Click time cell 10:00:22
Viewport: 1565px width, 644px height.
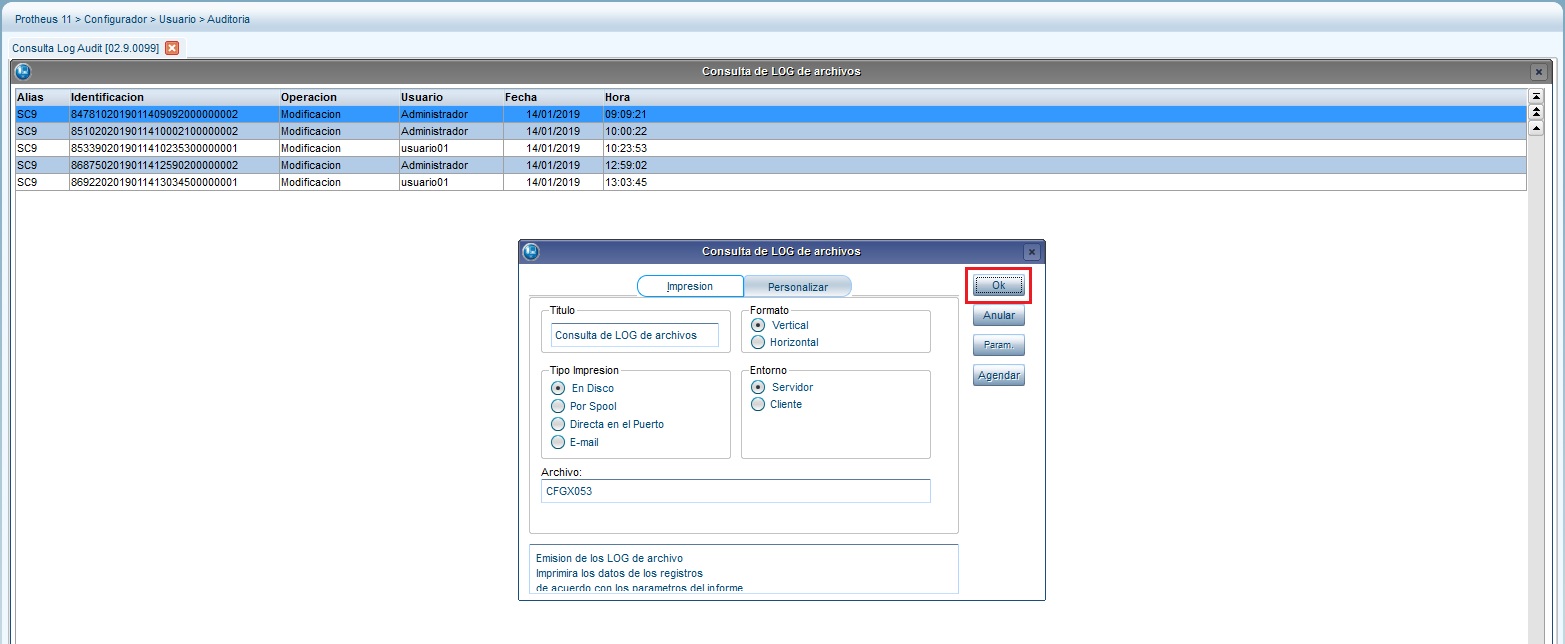(x=626, y=131)
